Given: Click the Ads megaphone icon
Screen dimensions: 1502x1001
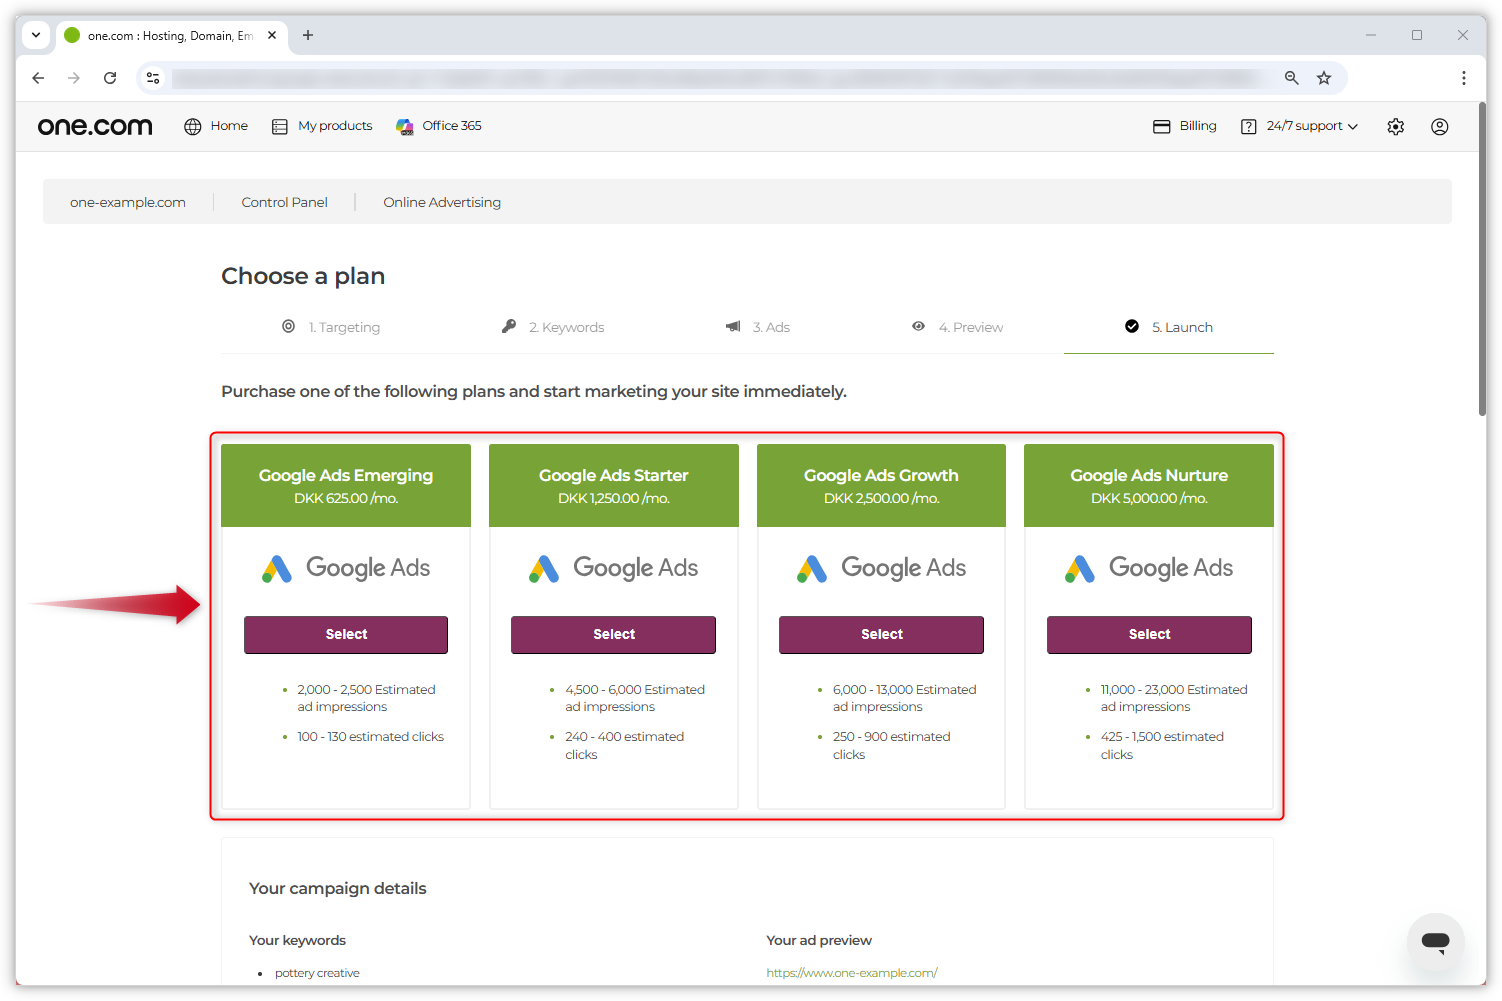Looking at the screenshot, I should coord(733,326).
